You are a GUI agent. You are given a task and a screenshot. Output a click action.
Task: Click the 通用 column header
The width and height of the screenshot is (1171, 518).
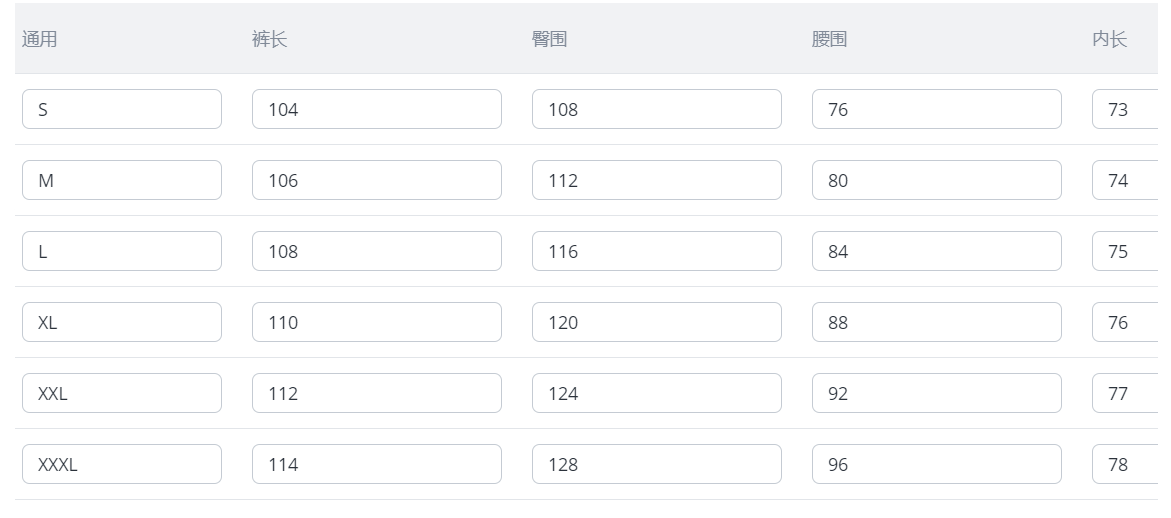point(40,39)
